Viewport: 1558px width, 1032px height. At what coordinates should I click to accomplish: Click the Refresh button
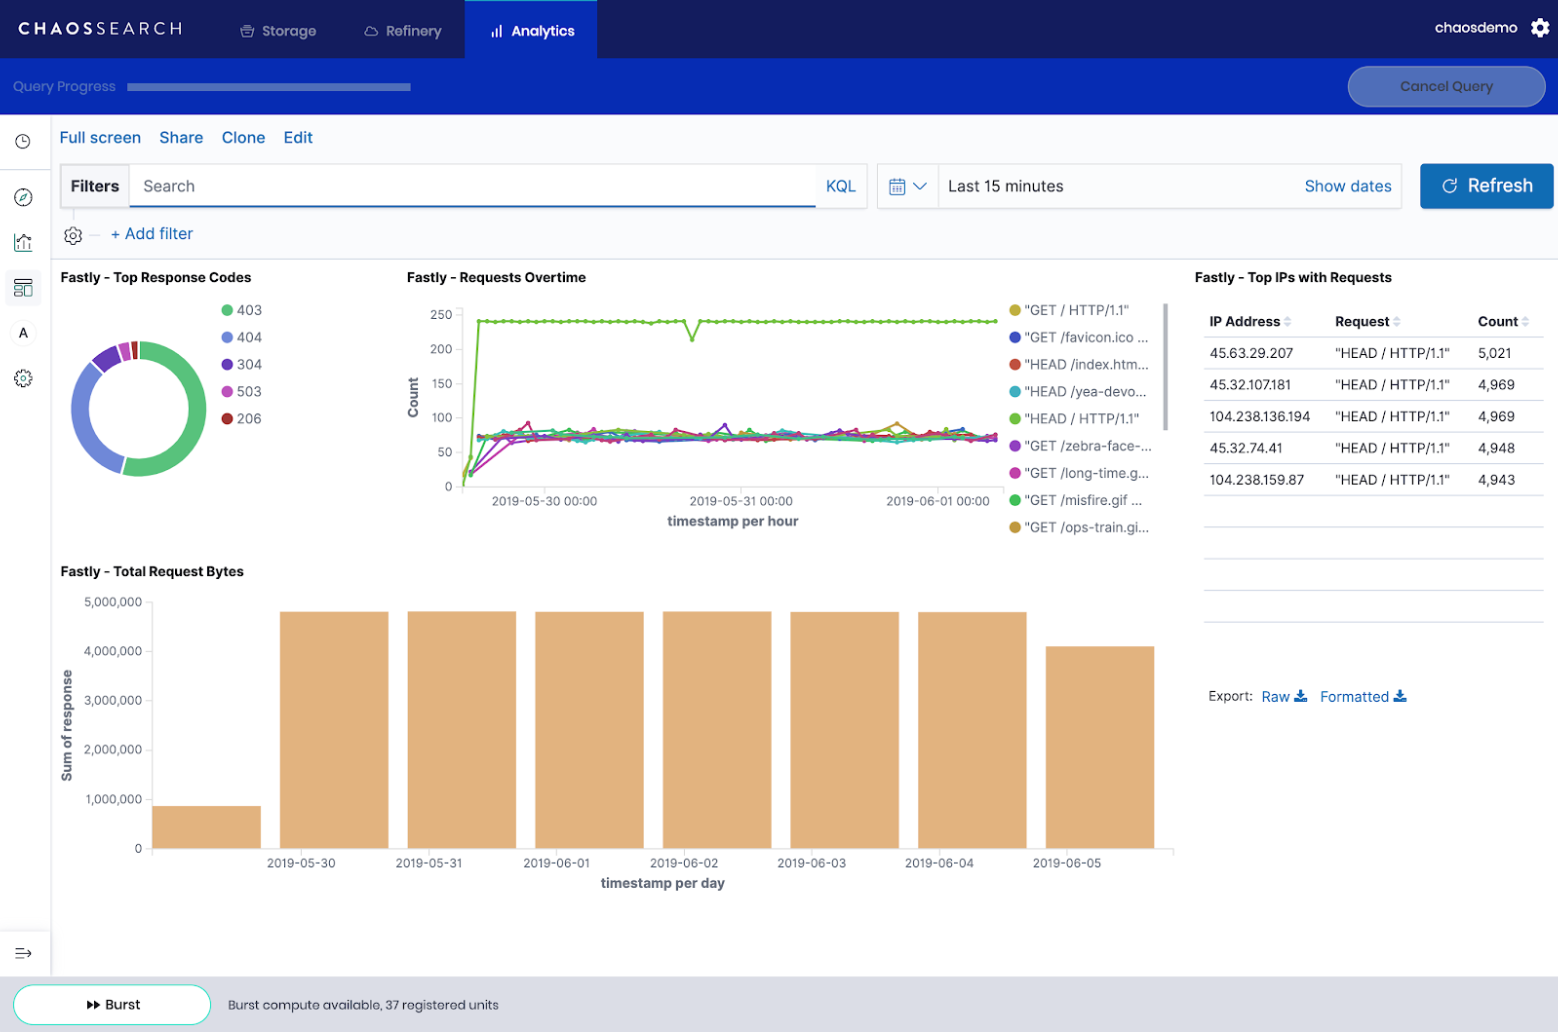(1486, 186)
